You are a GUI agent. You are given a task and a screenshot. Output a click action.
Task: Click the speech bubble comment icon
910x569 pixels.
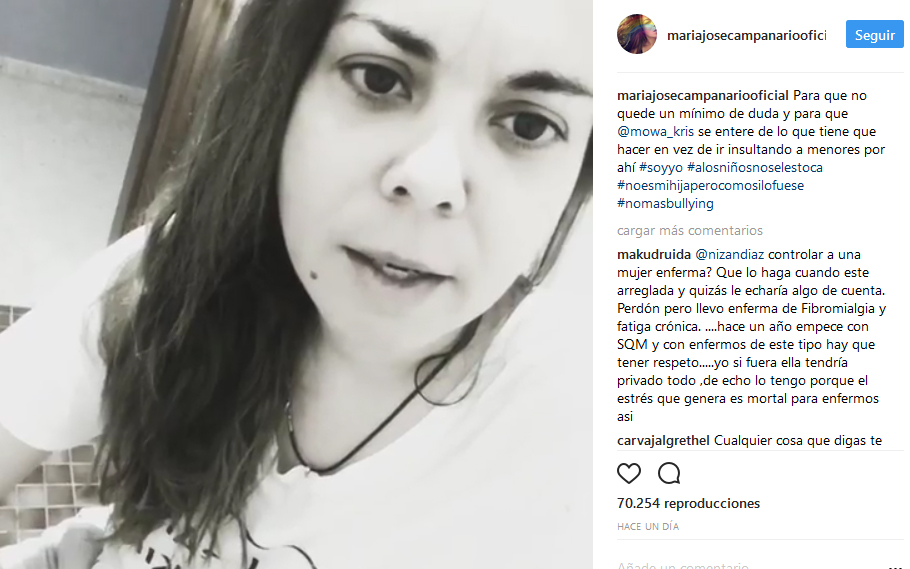coord(669,474)
